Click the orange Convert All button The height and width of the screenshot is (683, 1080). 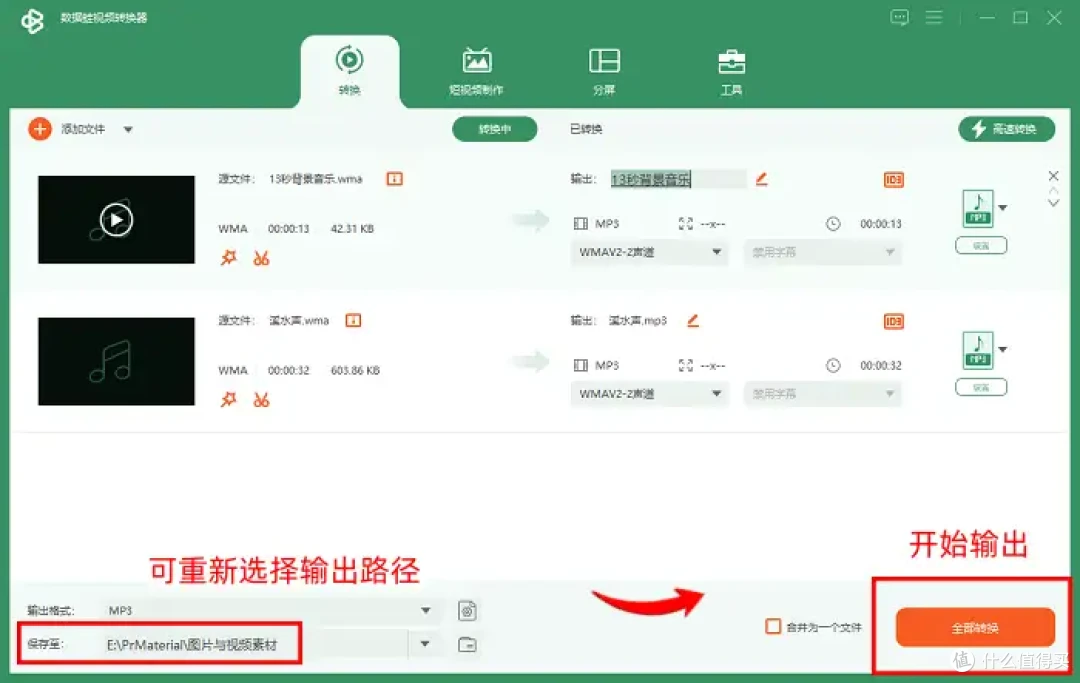click(x=975, y=627)
